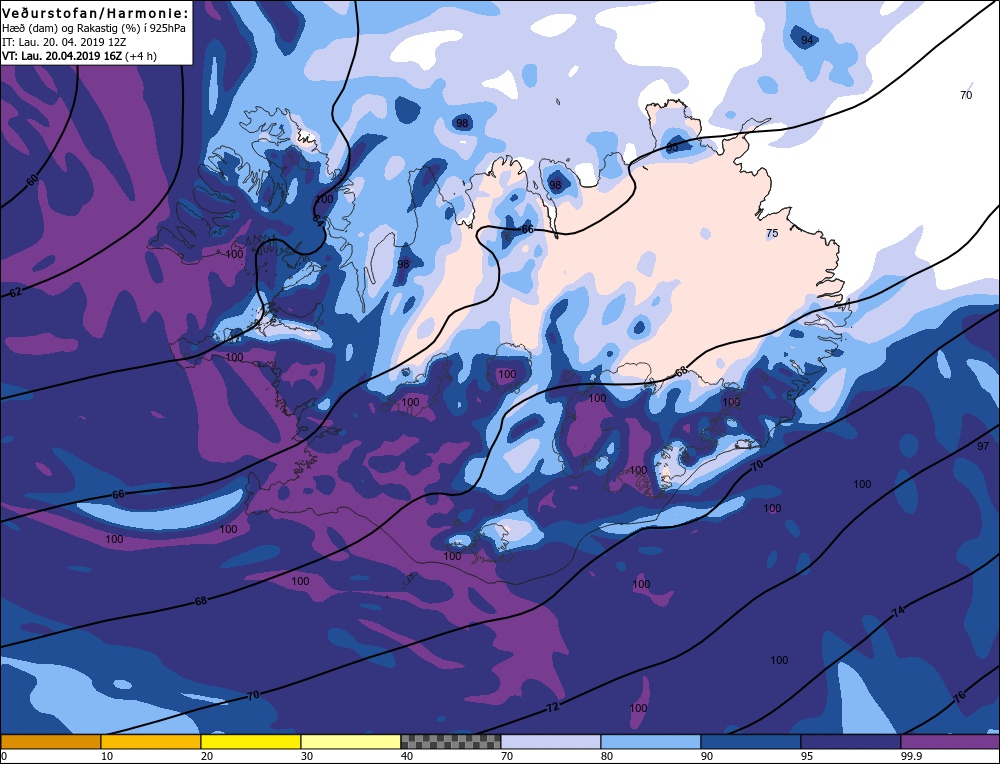Click the dark navy 95–99.9 legend swatch

[x=851, y=741]
